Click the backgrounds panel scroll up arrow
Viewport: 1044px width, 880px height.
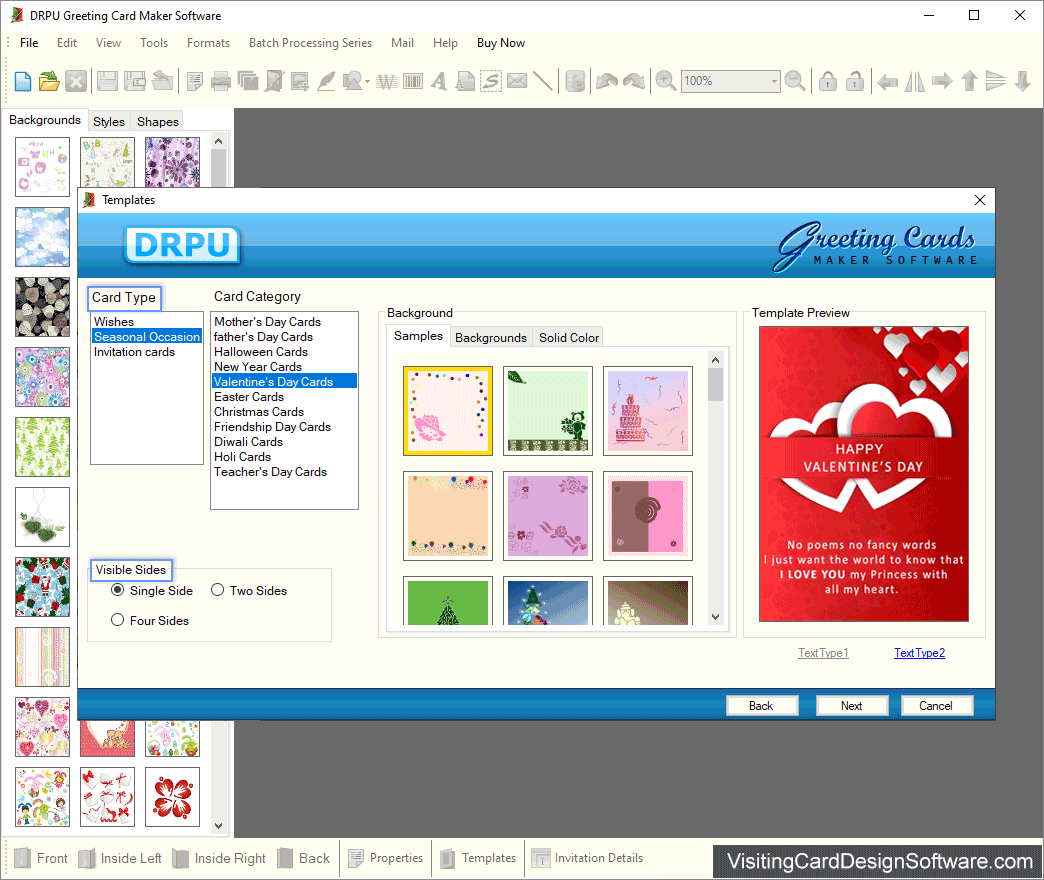[x=218, y=141]
